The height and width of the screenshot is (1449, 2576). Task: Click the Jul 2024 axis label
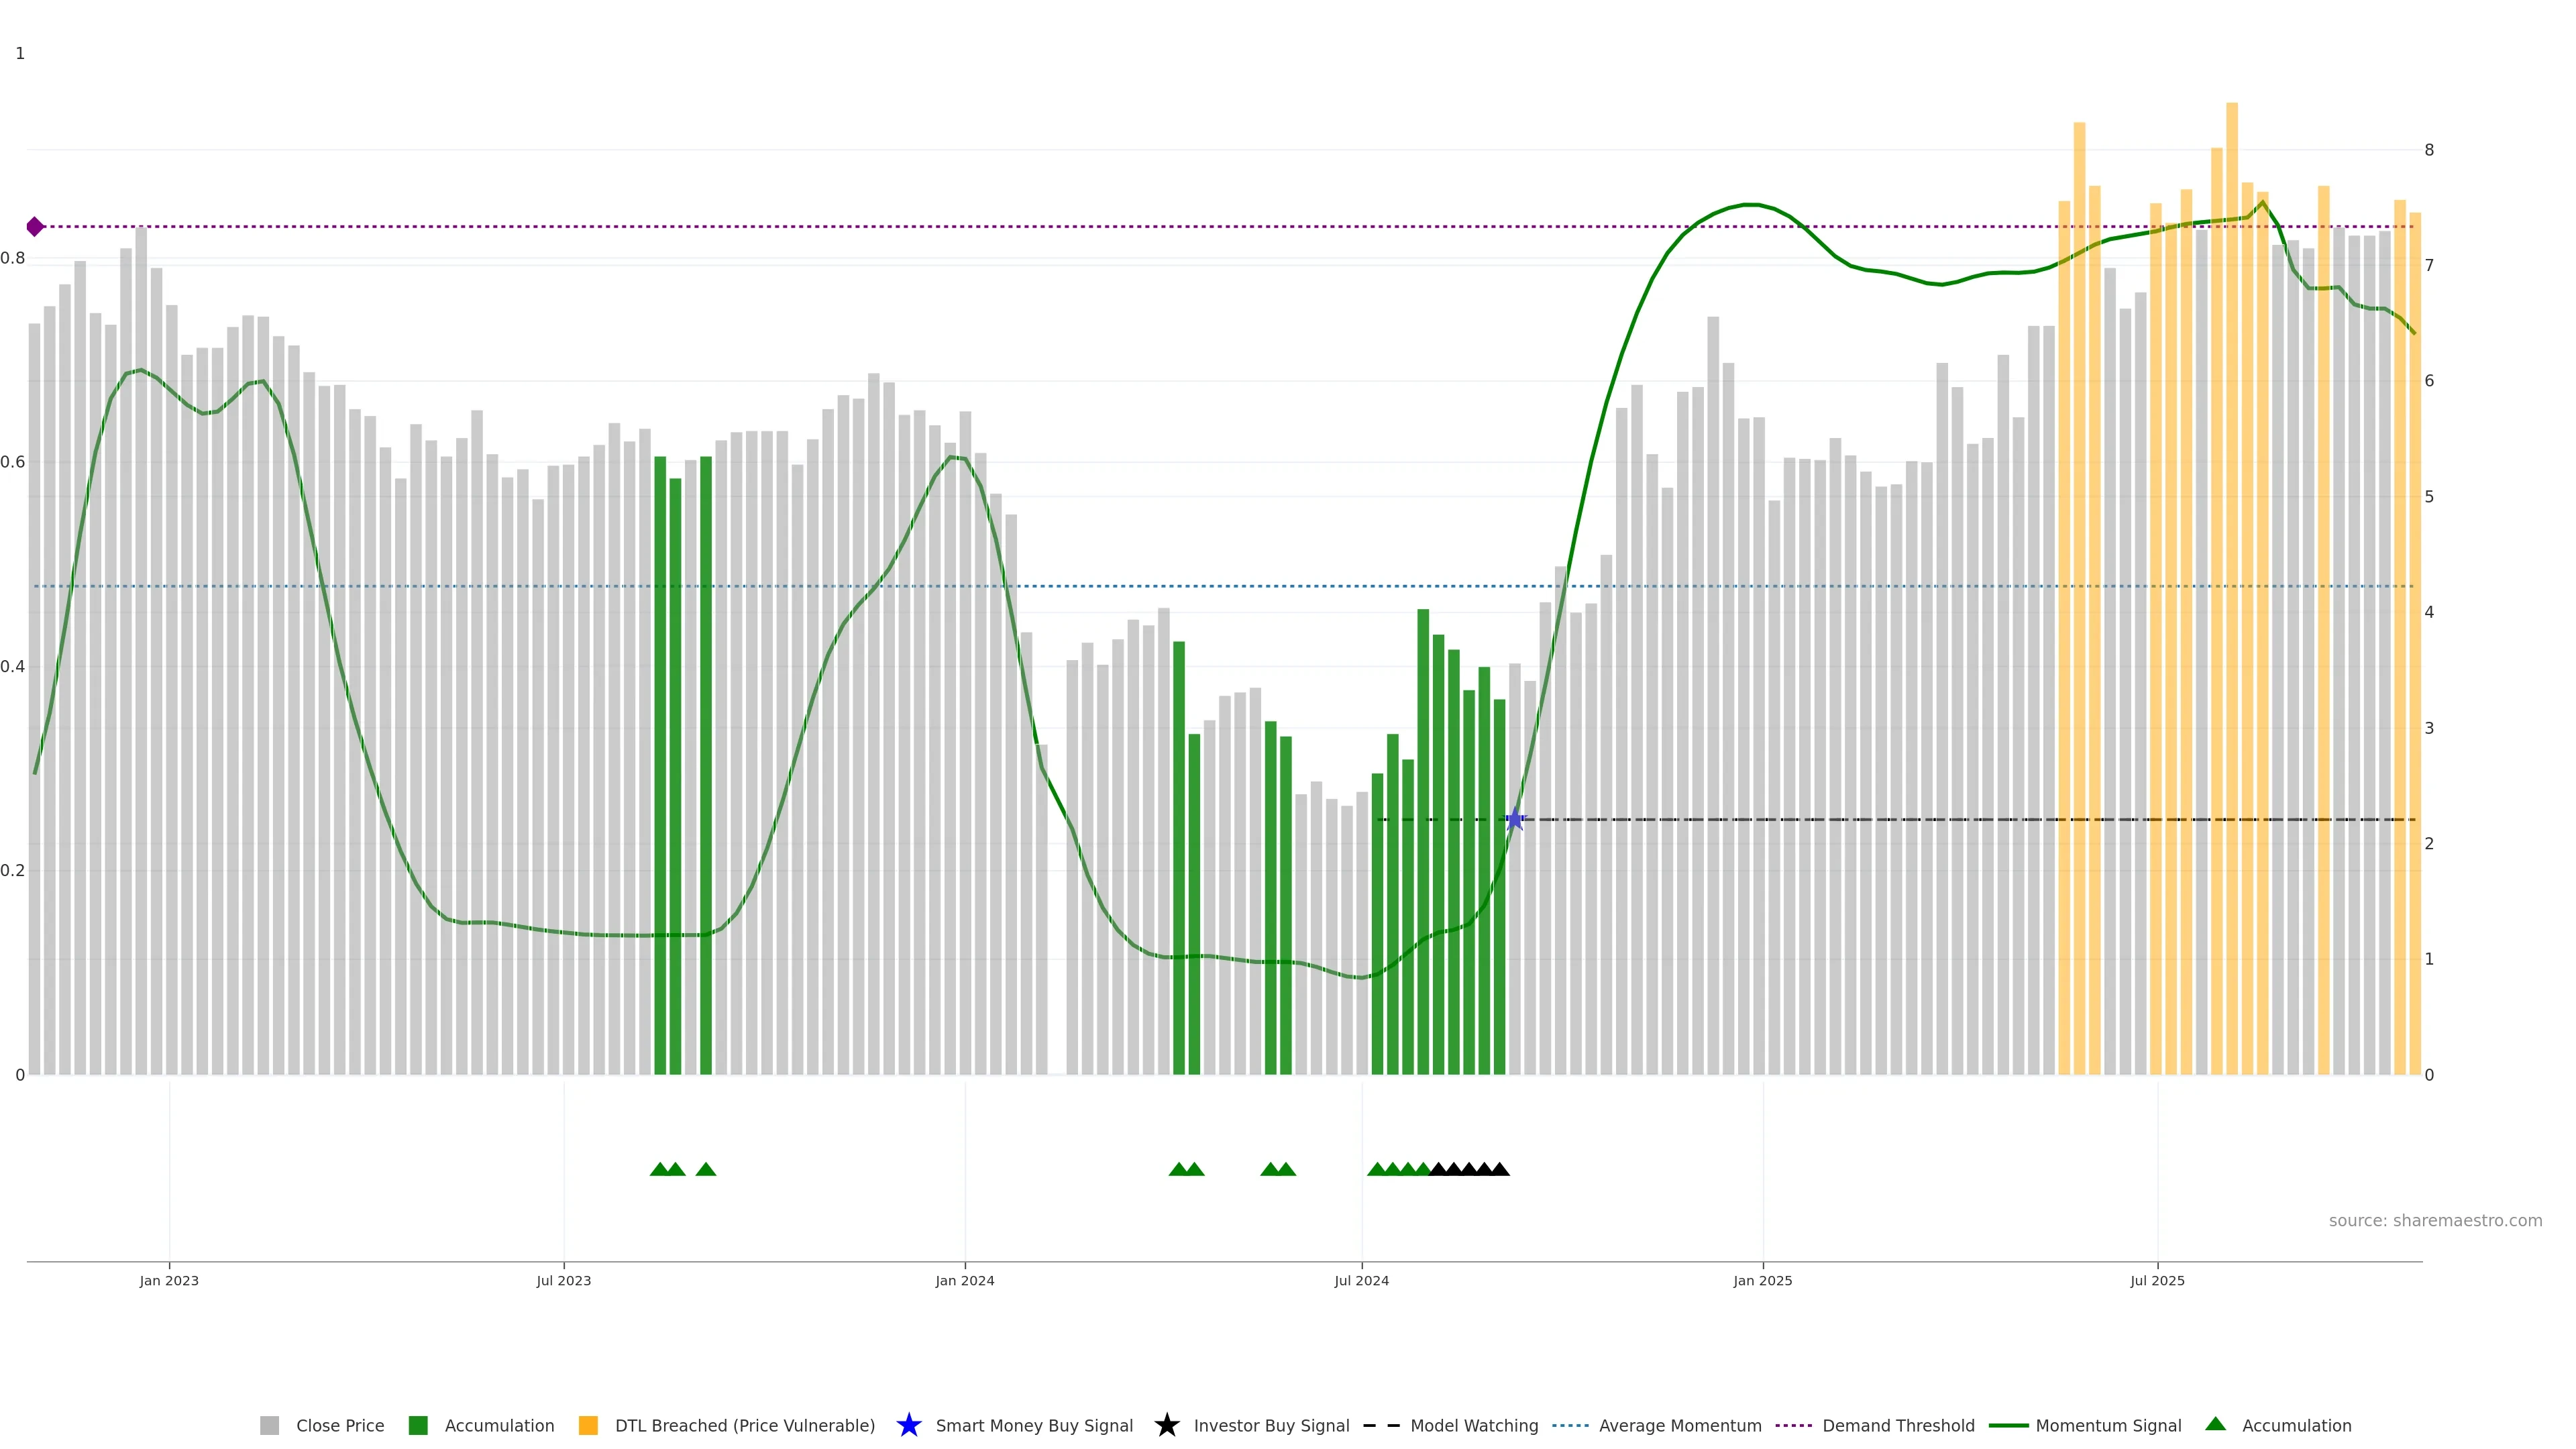click(1361, 1281)
